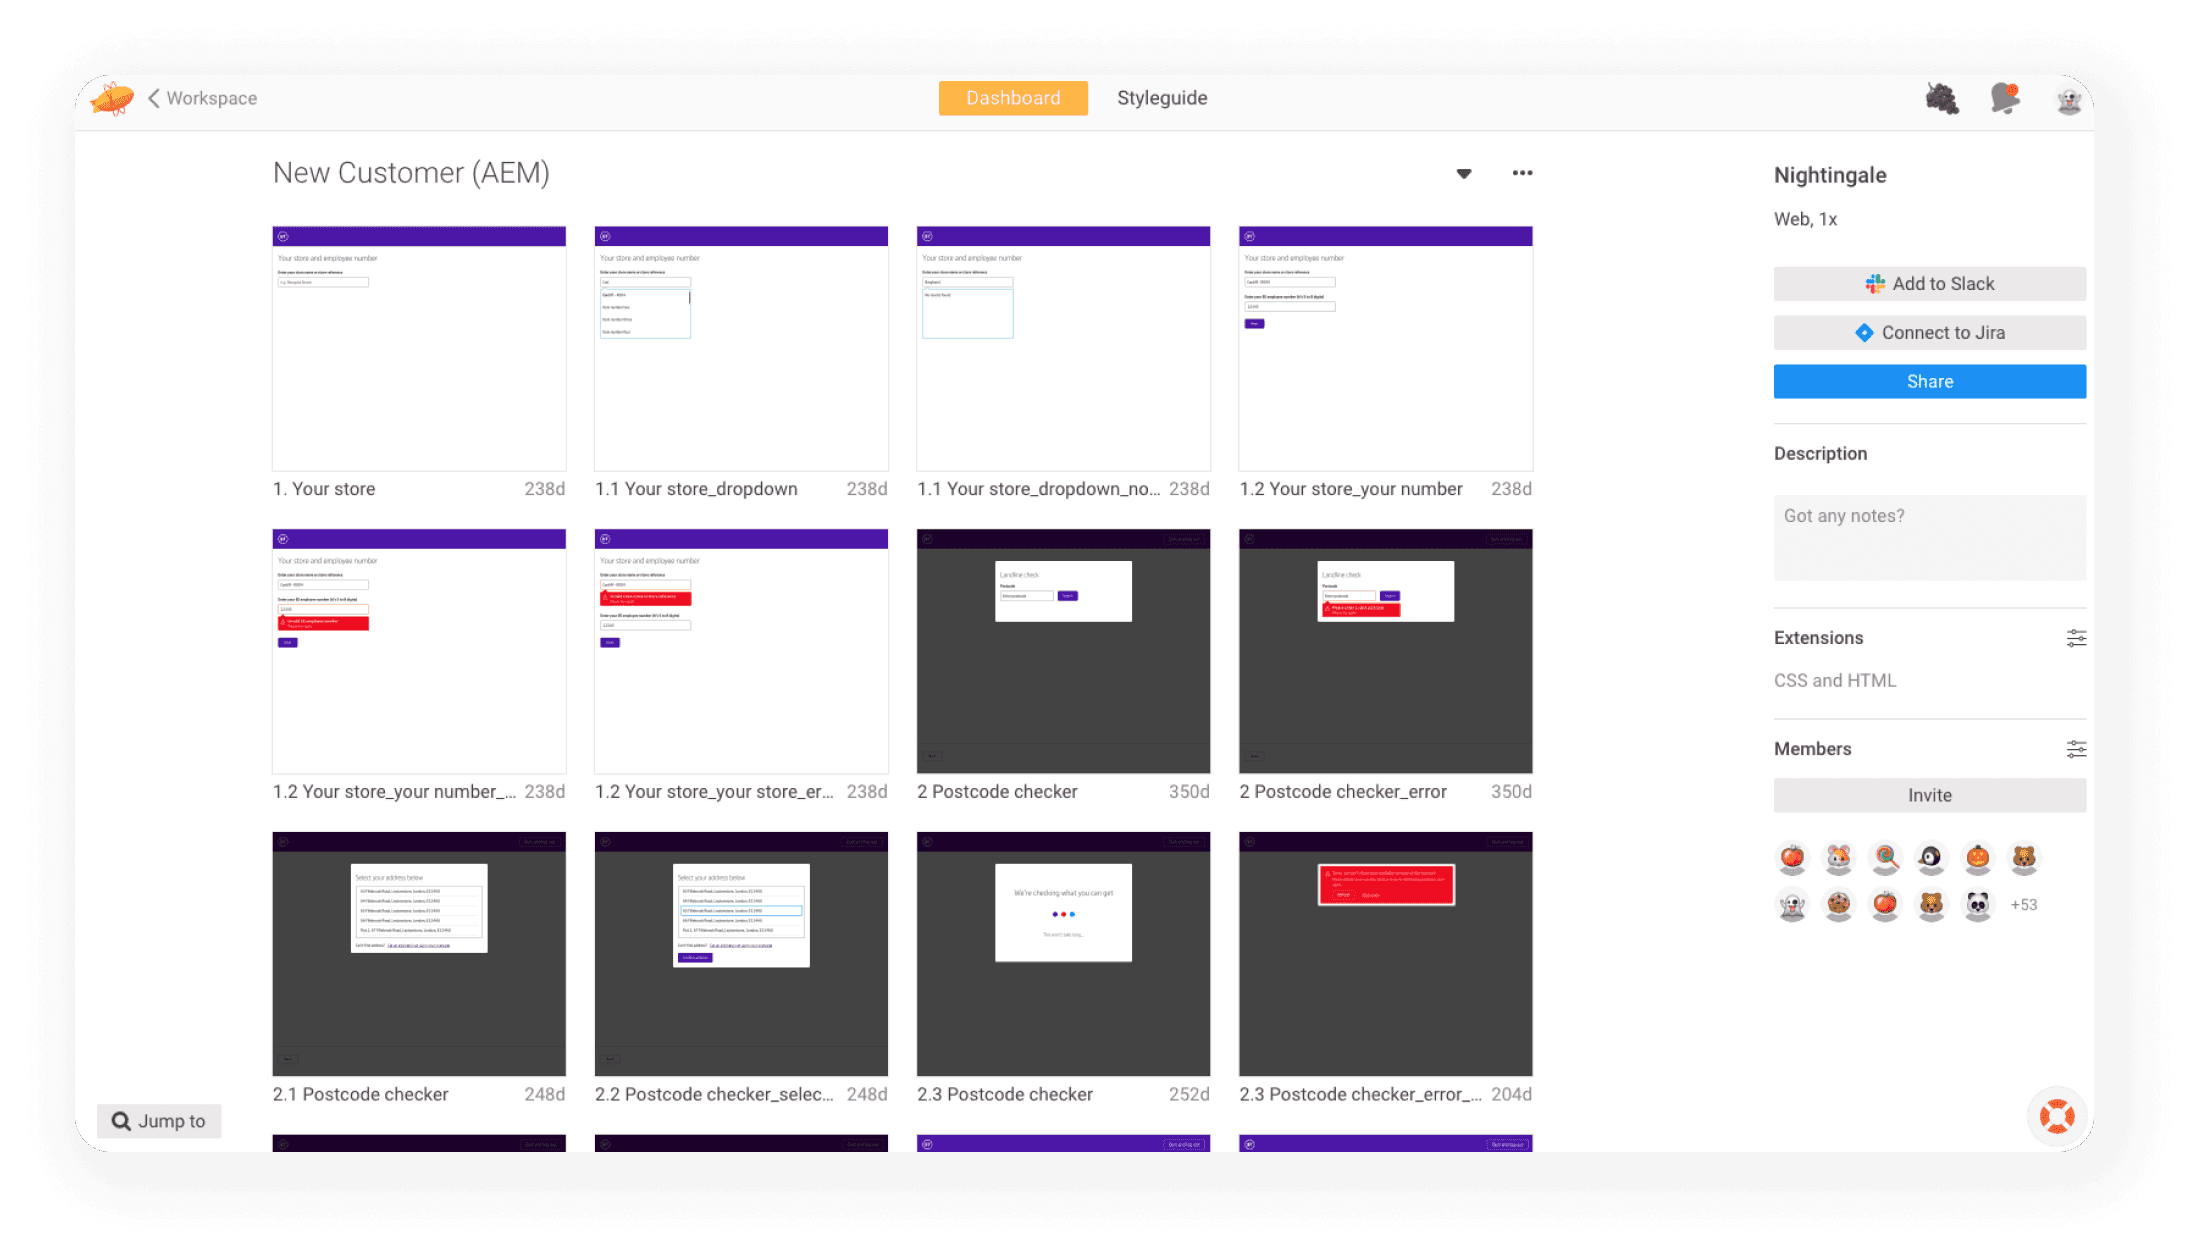Select the ghost member avatar
The height and width of the screenshot is (1257, 2199).
tap(1791, 904)
